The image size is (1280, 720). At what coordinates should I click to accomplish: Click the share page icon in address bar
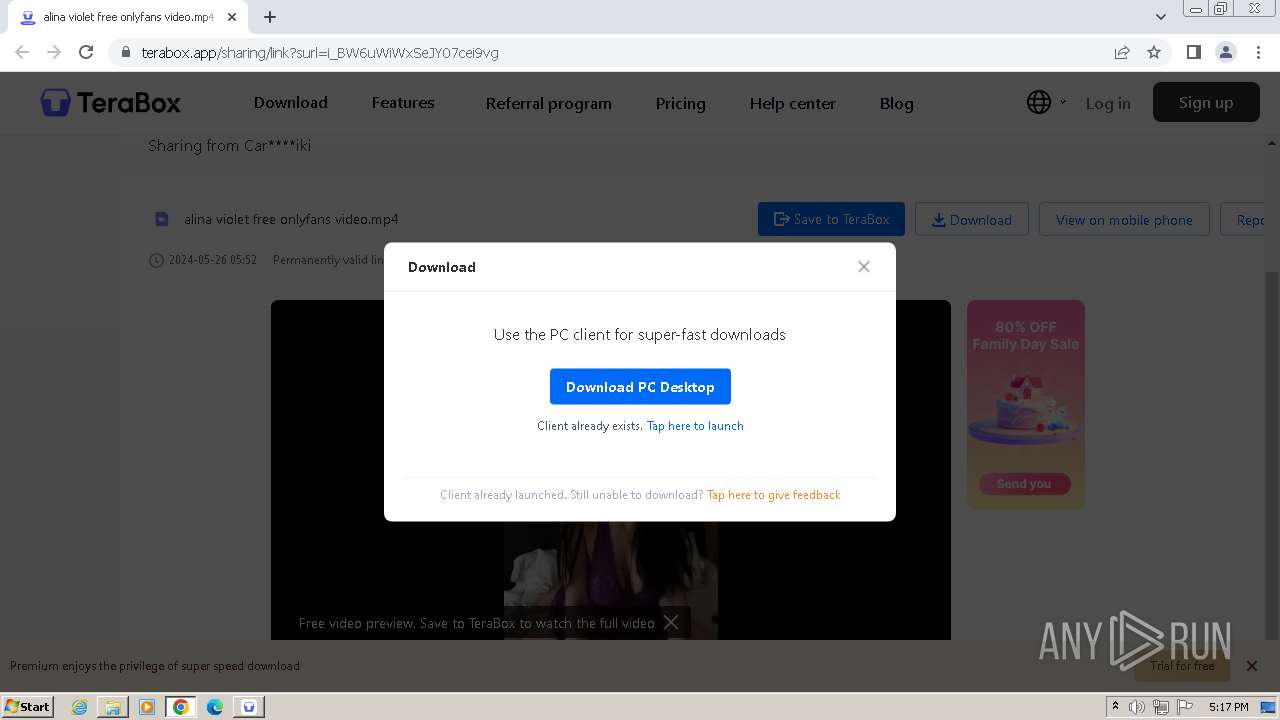[x=1122, y=52]
